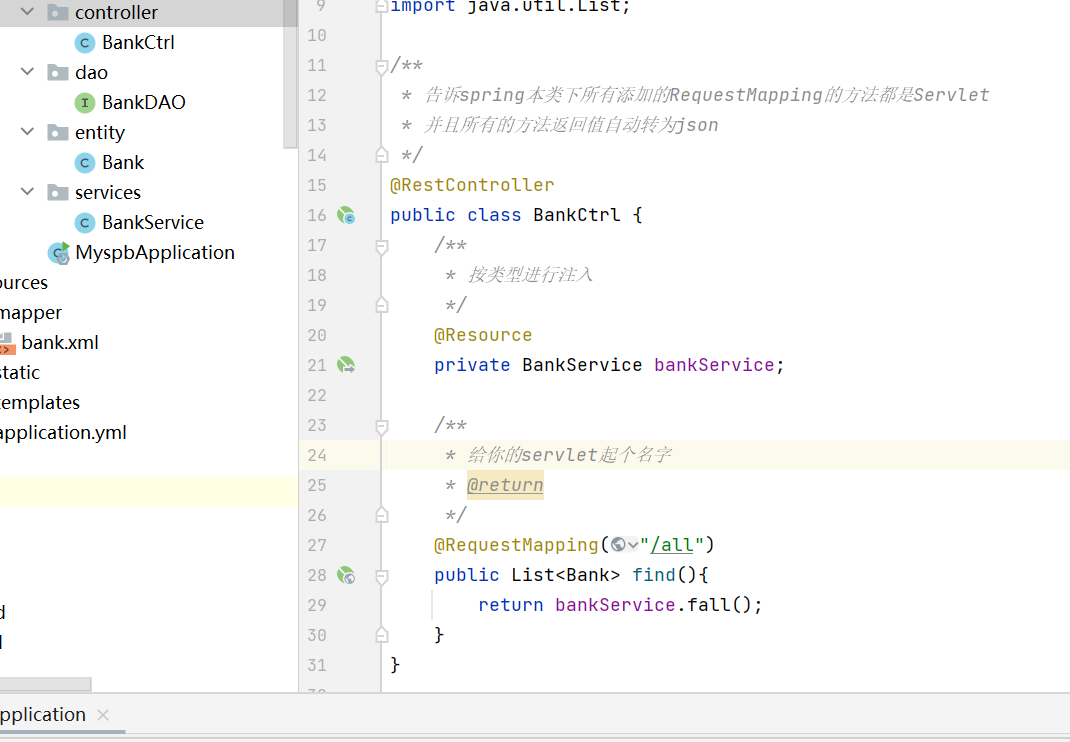Click the MyspbApplication run icon
The image size is (1070, 742).
59,253
